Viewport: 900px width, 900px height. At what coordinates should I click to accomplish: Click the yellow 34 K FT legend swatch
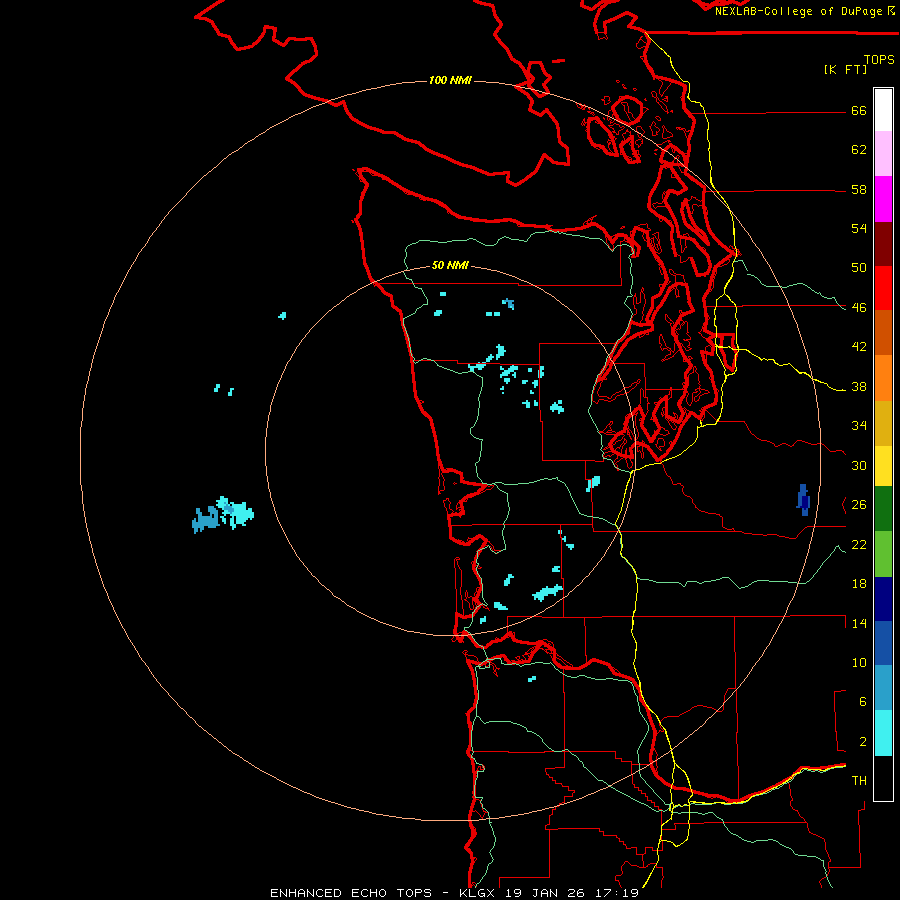click(x=883, y=466)
